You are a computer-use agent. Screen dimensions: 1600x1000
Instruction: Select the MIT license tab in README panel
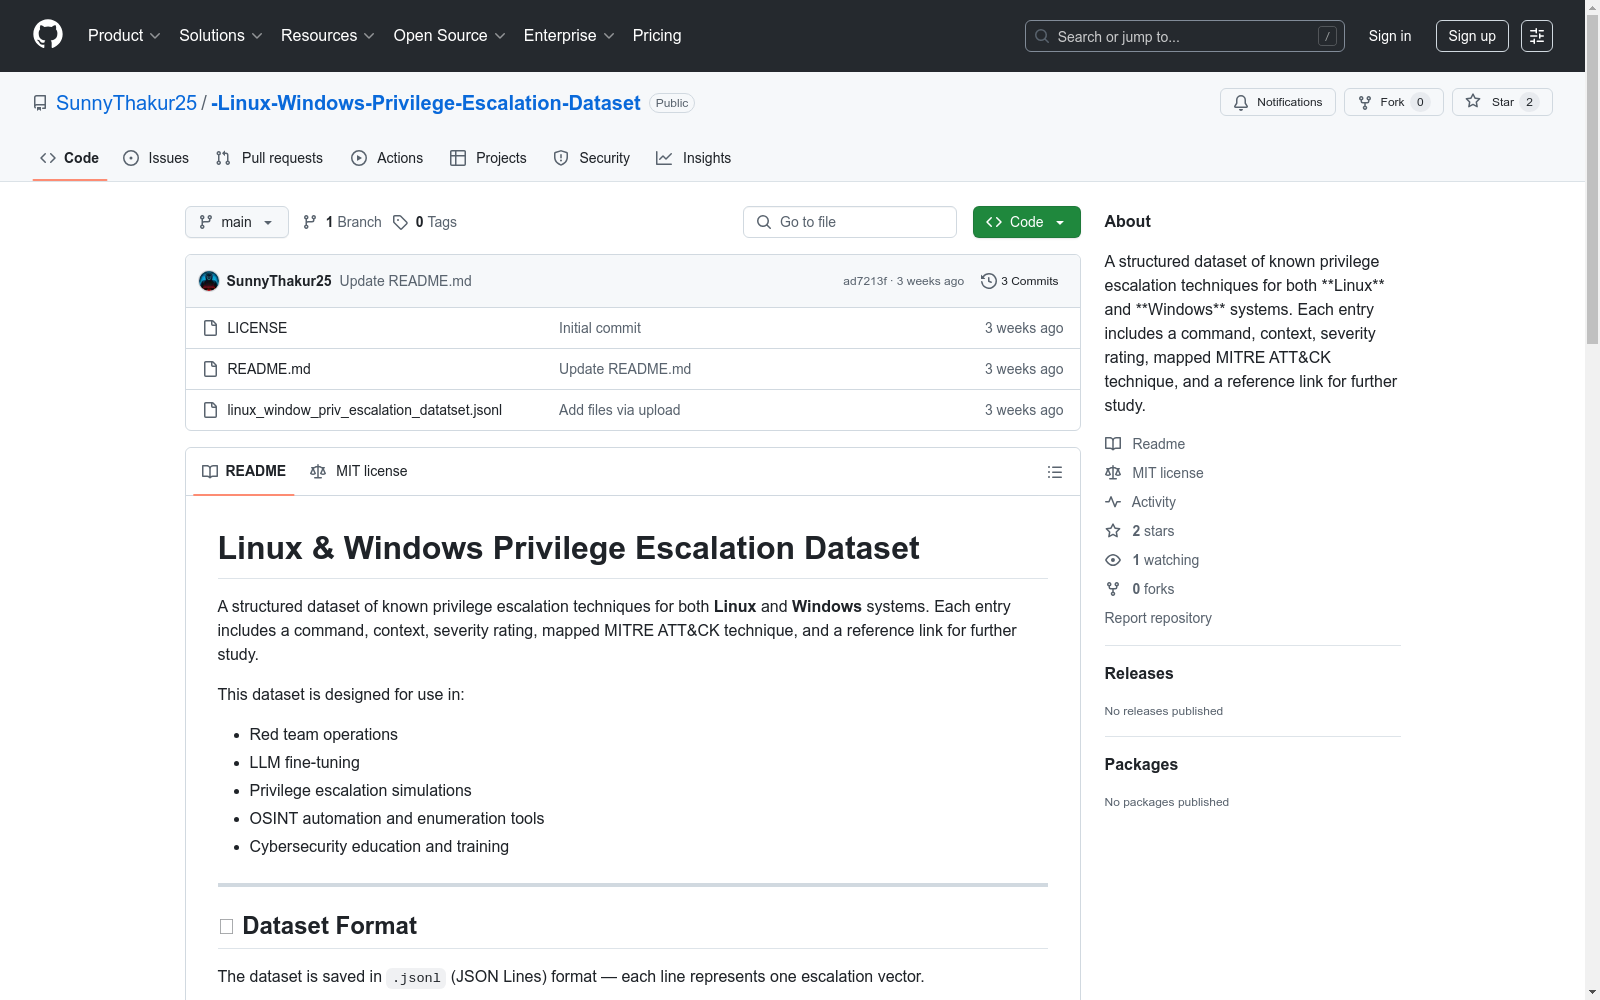359,471
